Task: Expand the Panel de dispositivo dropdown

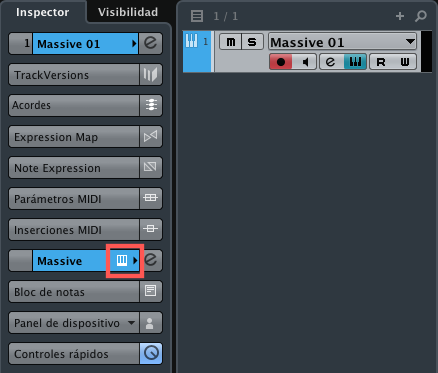Action: (131, 323)
